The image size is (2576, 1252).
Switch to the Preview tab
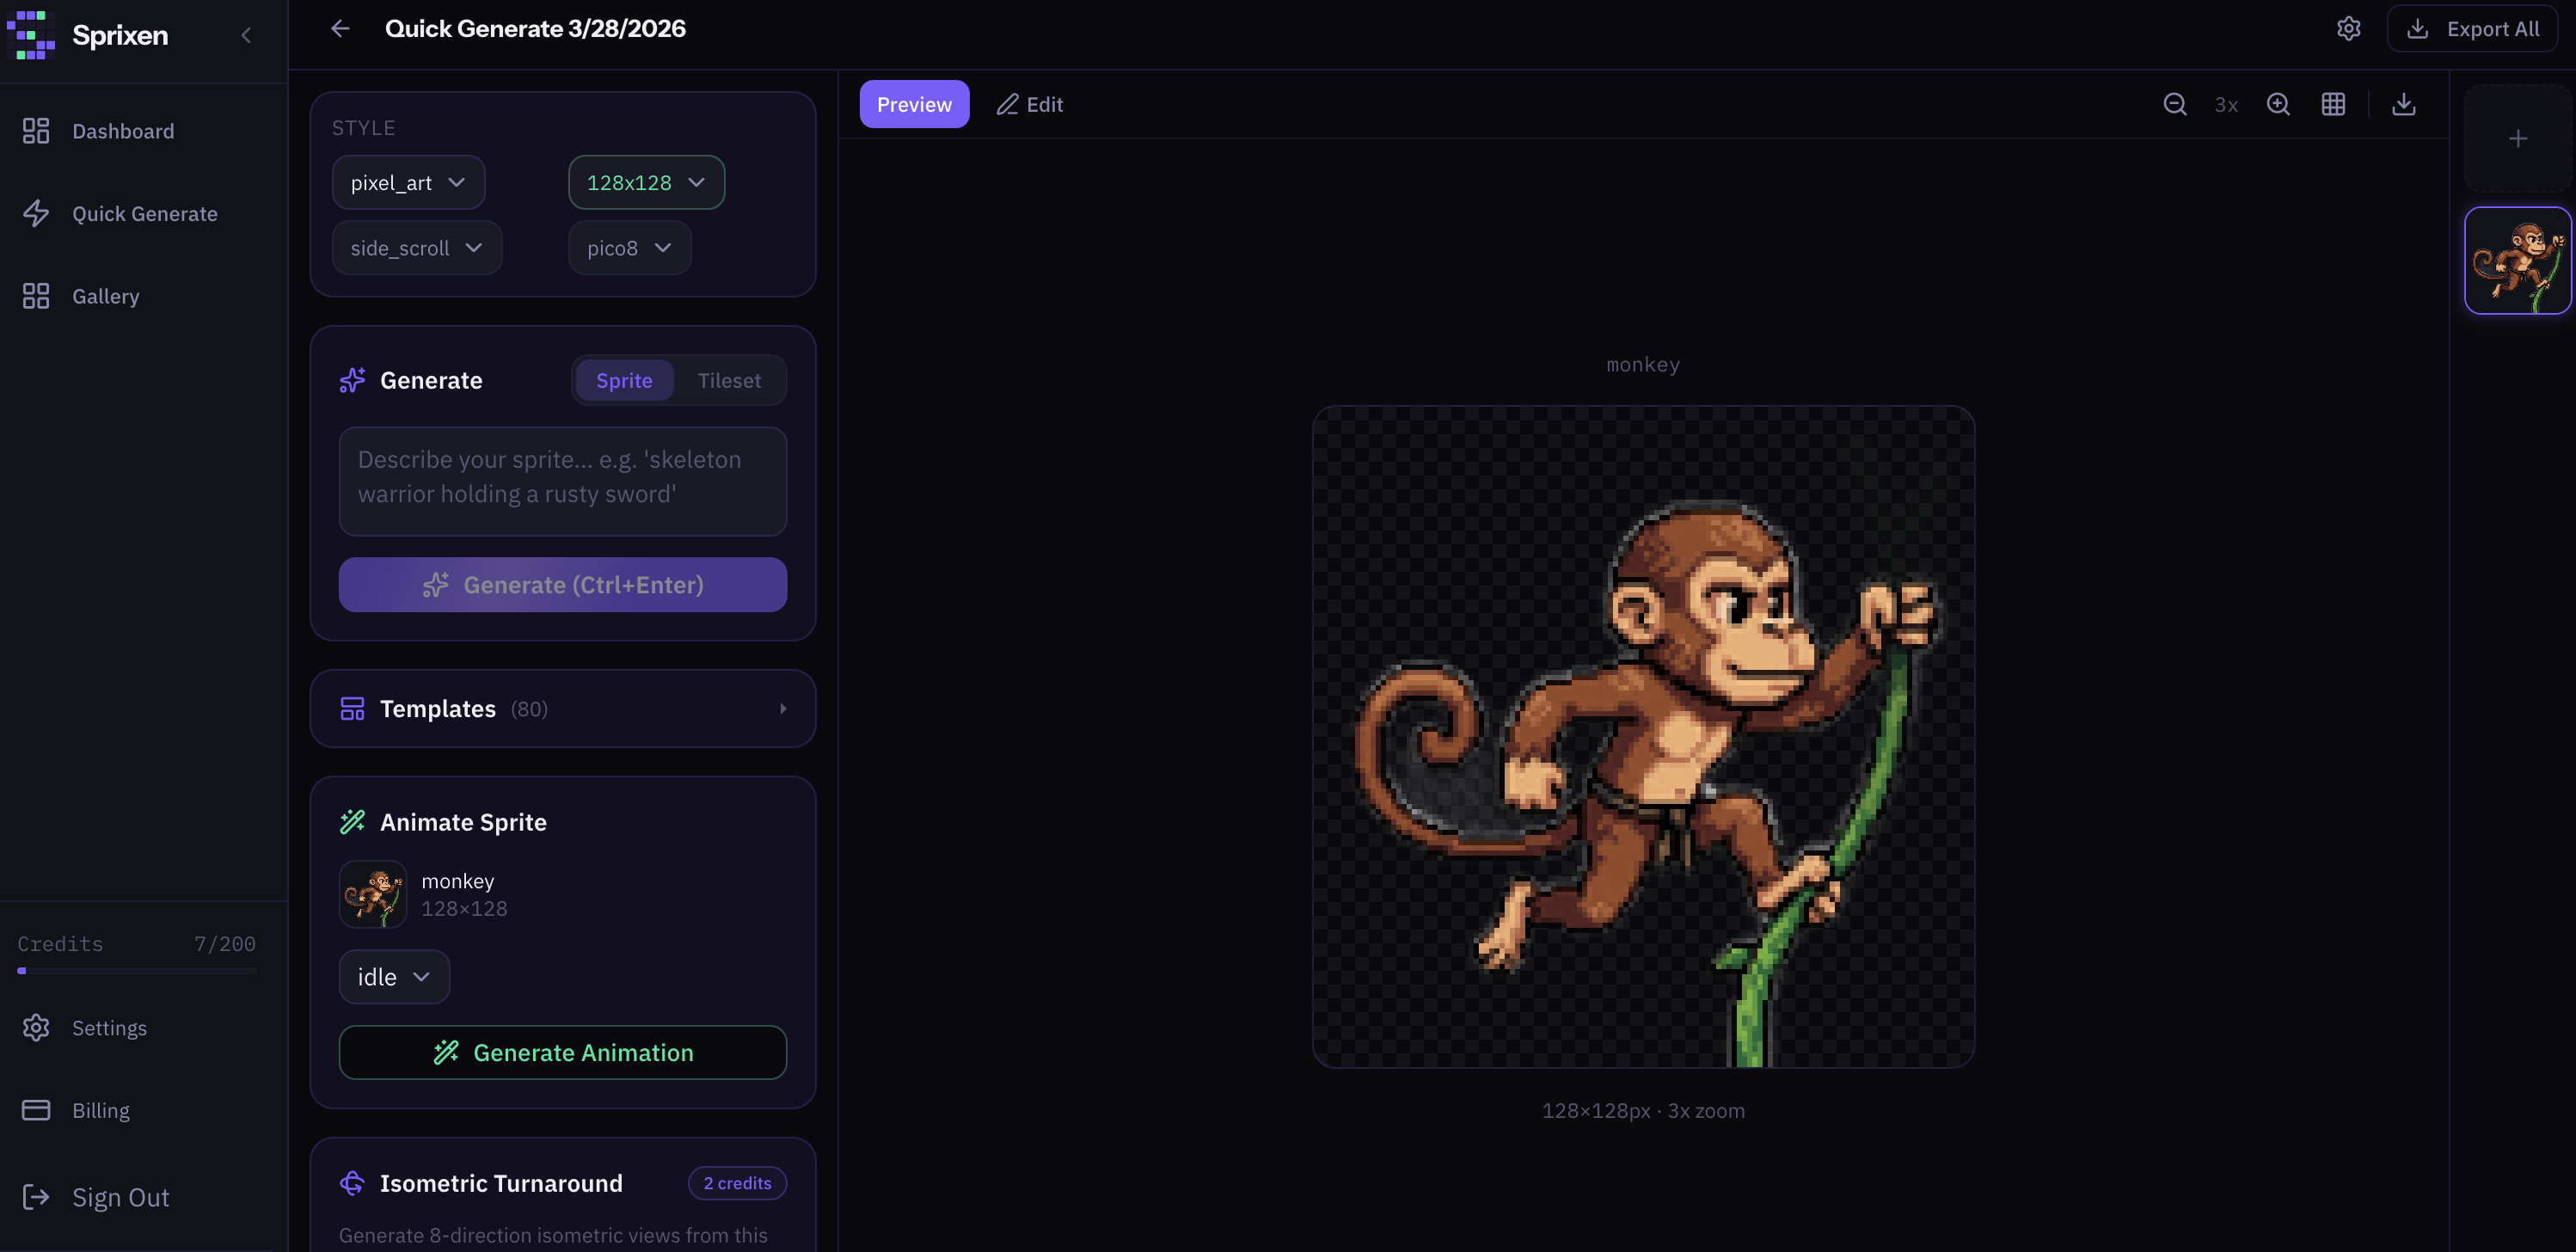click(913, 105)
